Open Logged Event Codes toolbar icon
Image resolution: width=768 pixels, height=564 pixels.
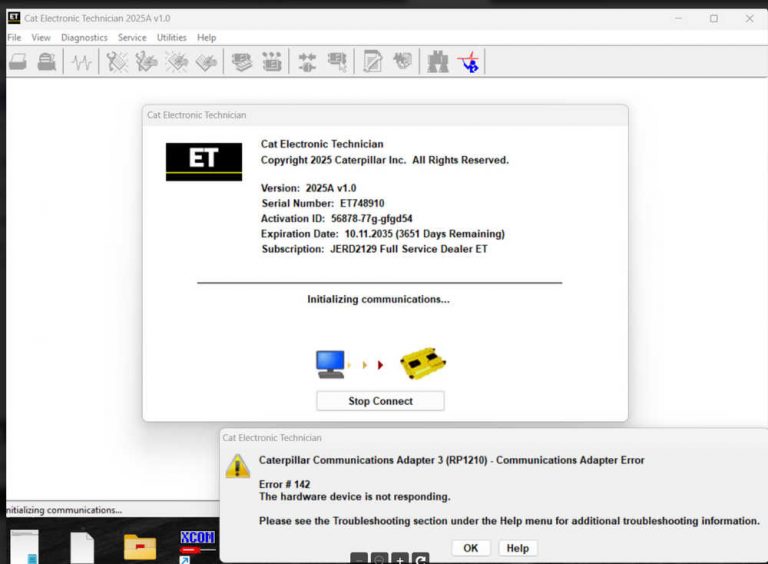pyautogui.click(x=206, y=62)
